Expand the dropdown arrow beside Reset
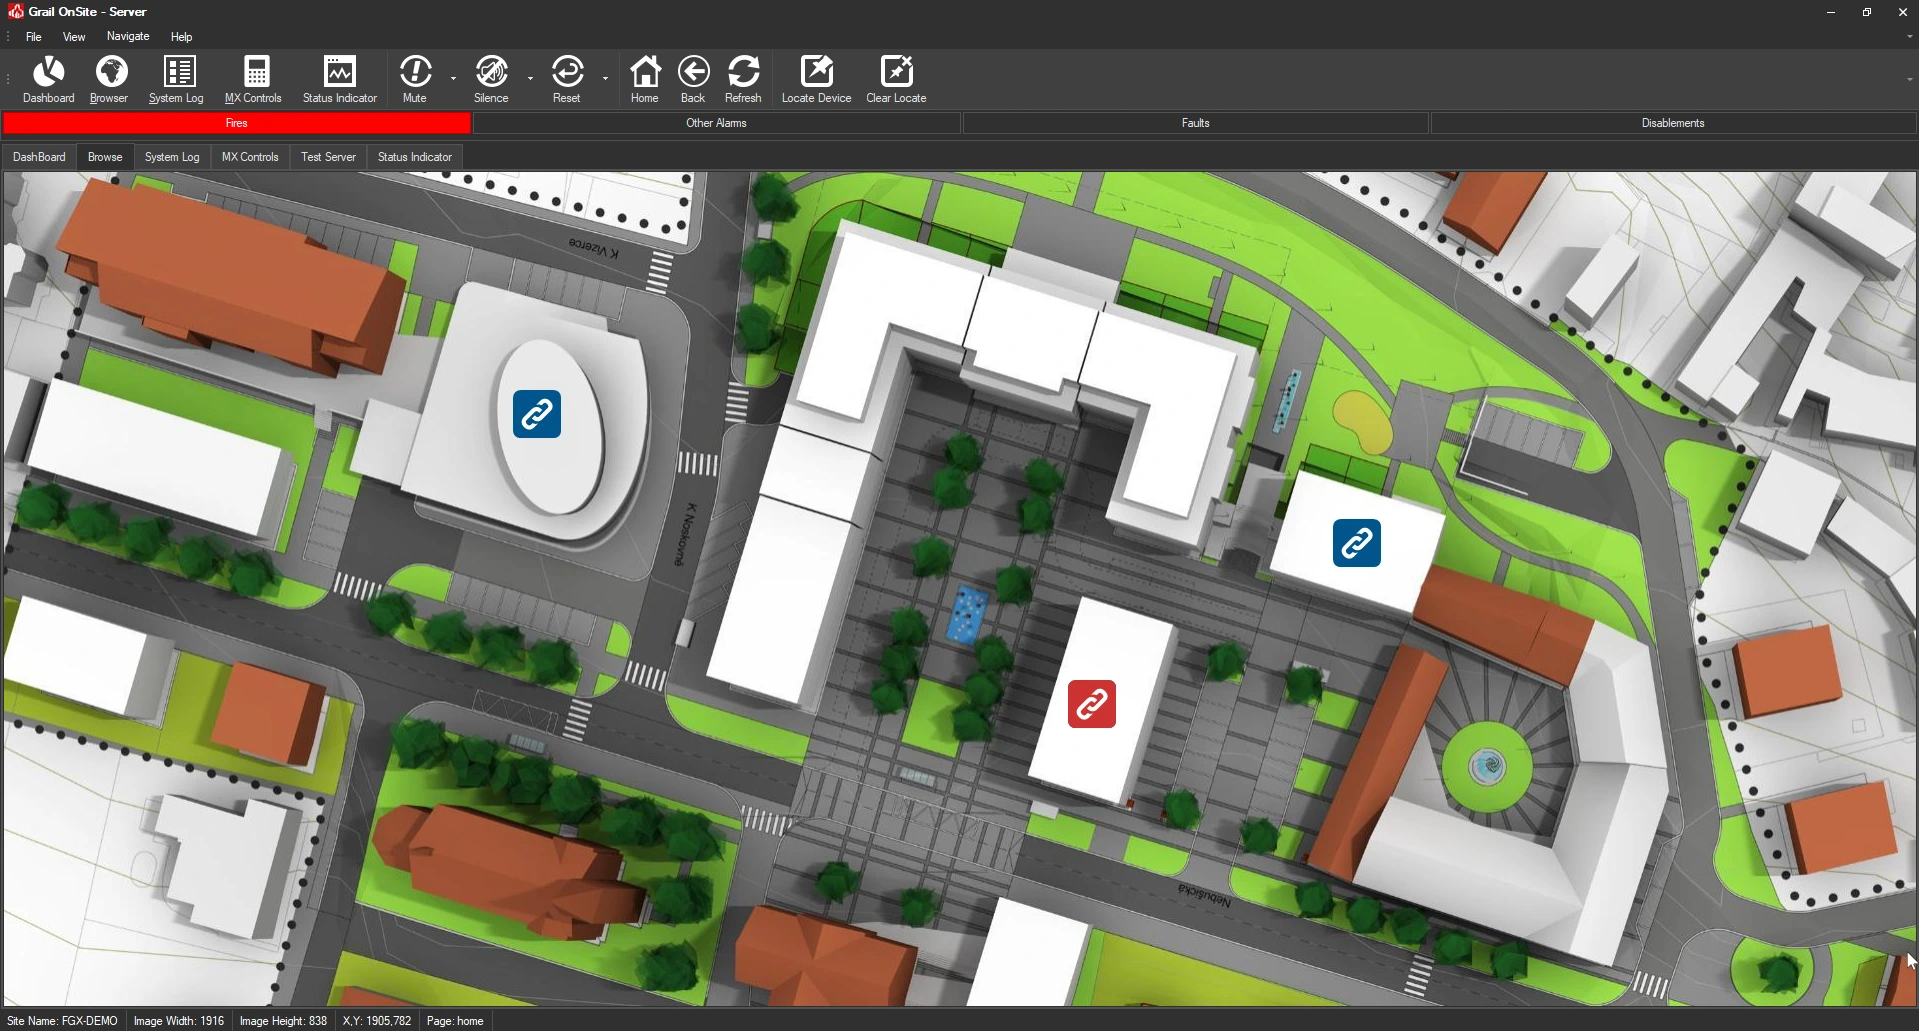Screen dimensions: 1919x1031 [606, 78]
